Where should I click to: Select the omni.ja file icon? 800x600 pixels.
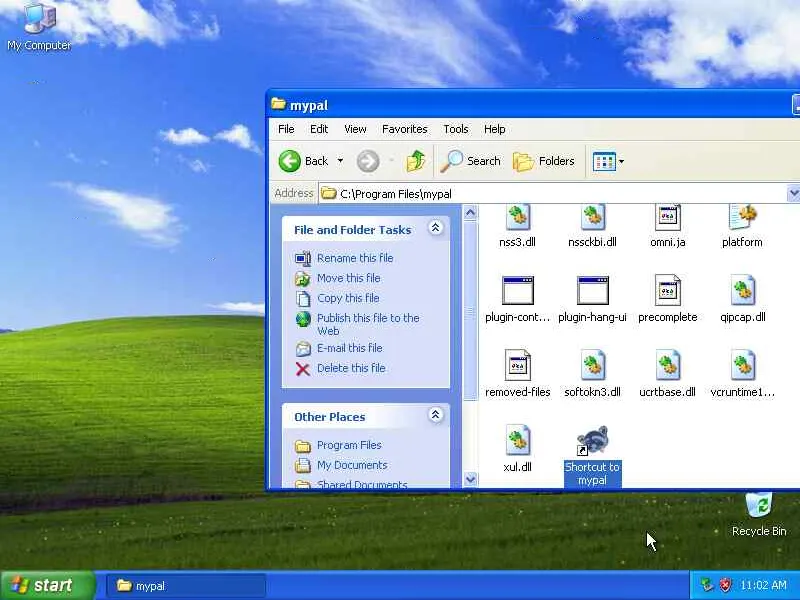tap(667, 218)
